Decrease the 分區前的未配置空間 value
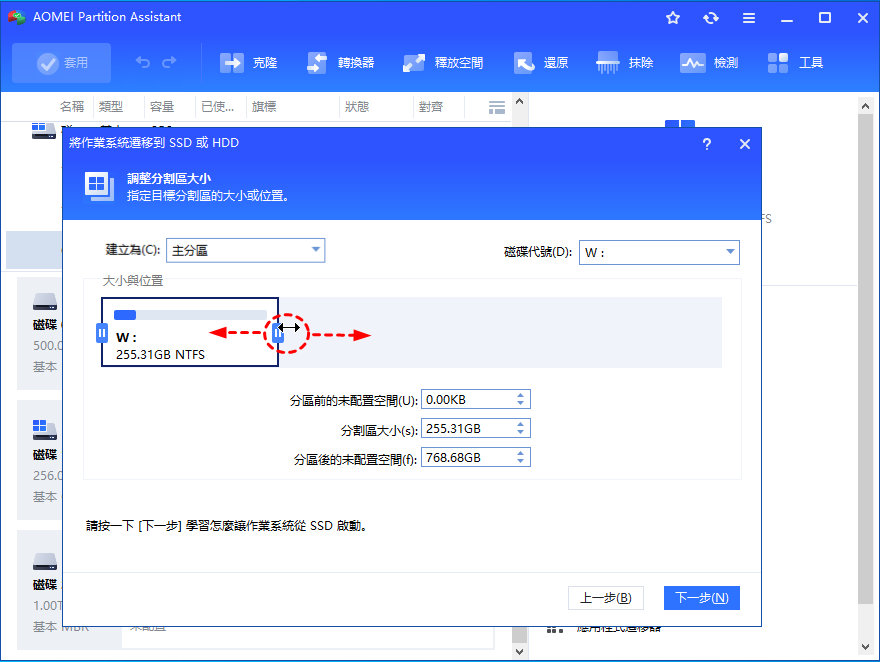This screenshot has height=662, width=880. (521, 403)
